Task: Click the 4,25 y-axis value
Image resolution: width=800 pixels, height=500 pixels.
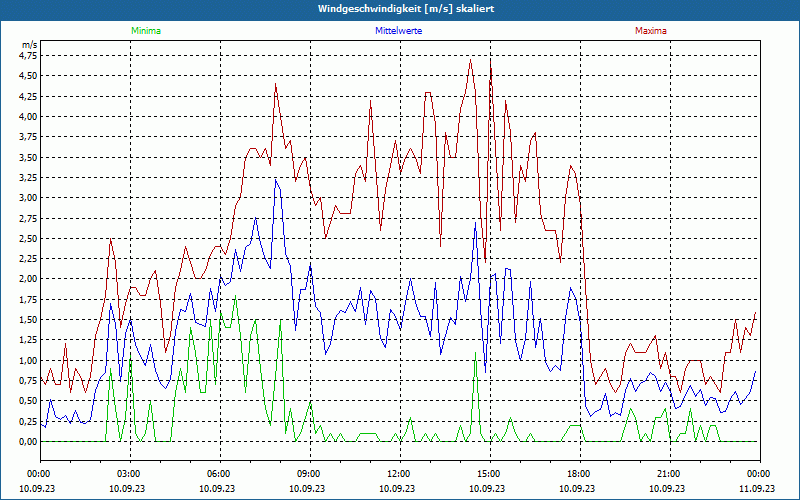Action: [28, 96]
